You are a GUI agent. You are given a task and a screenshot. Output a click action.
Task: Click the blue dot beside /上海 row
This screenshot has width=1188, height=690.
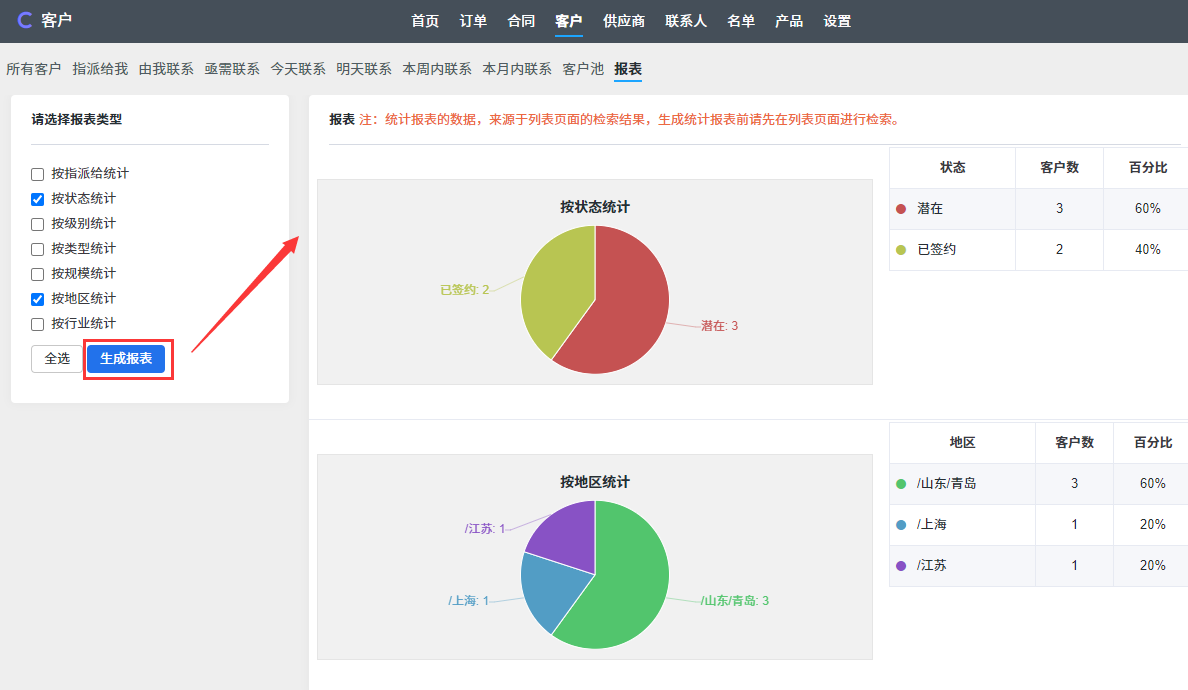pos(901,525)
